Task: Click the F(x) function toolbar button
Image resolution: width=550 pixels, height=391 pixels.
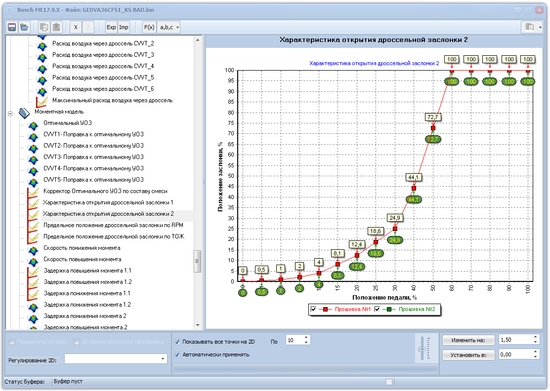Action: tap(149, 27)
